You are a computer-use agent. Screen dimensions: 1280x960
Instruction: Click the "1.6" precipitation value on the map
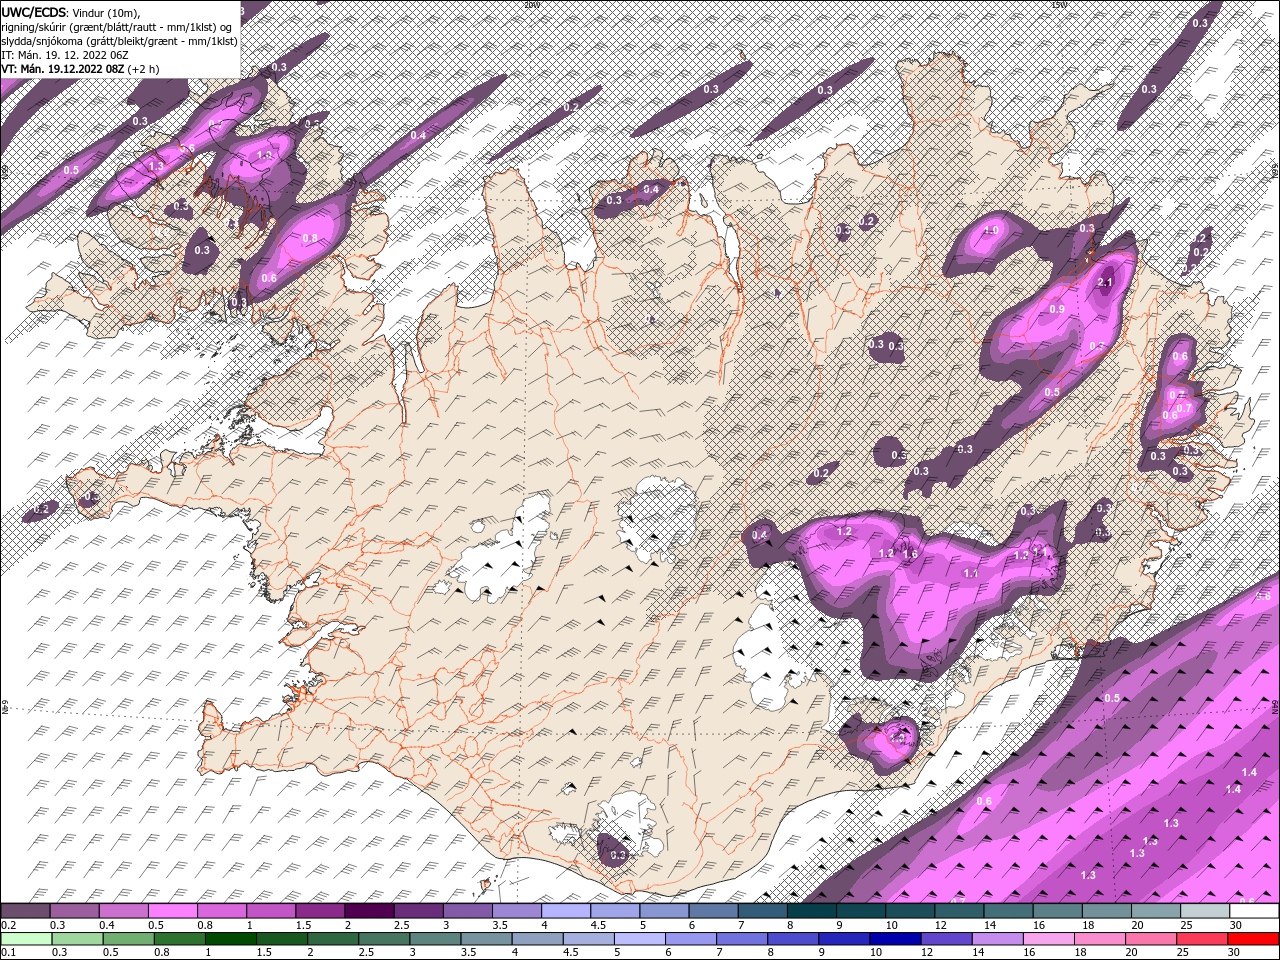point(910,555)
